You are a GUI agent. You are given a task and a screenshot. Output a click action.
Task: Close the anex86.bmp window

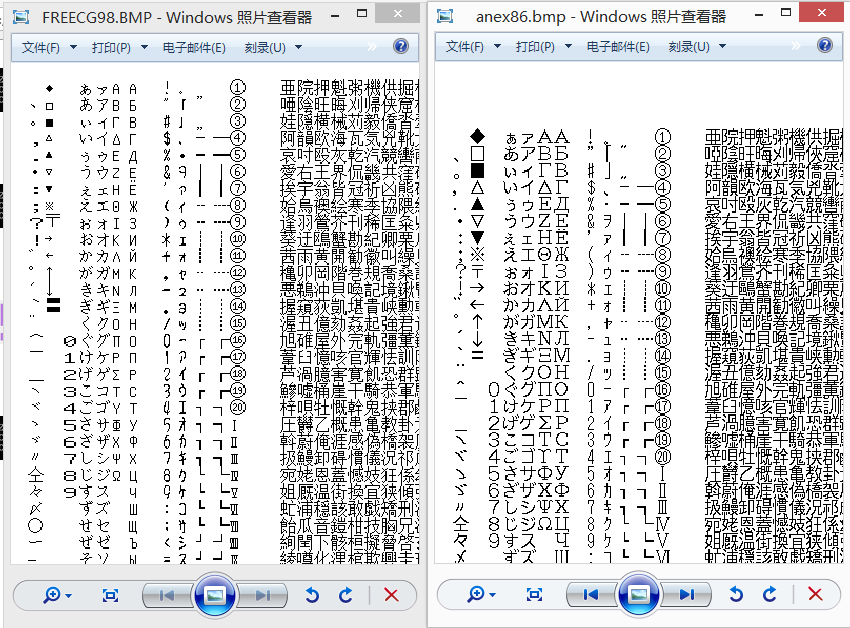click(822, 12)
